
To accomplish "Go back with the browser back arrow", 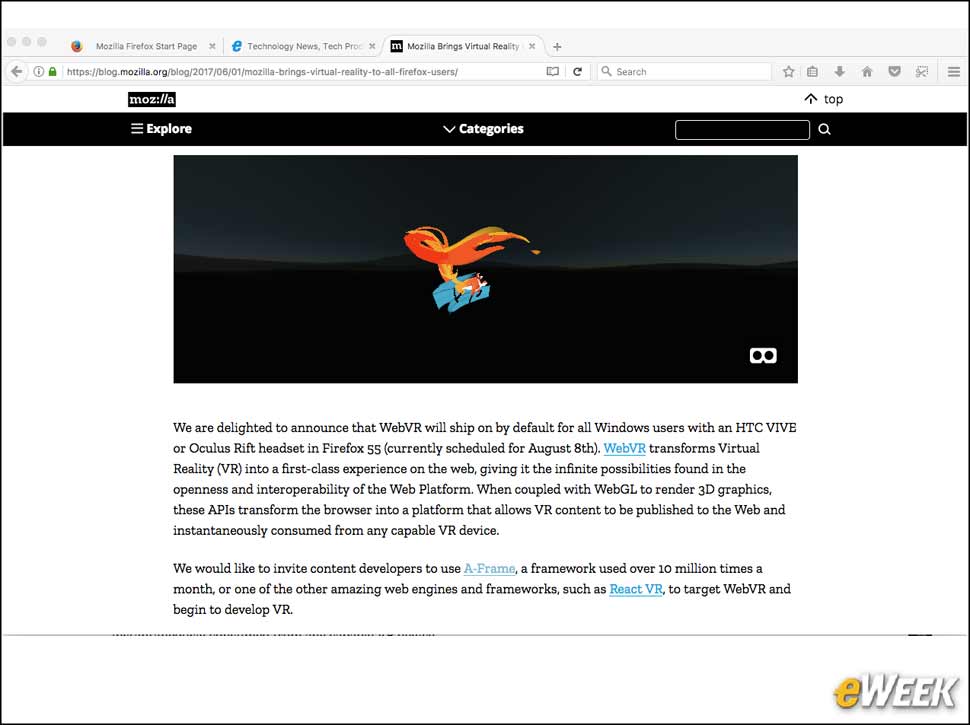I will (17, 72).
